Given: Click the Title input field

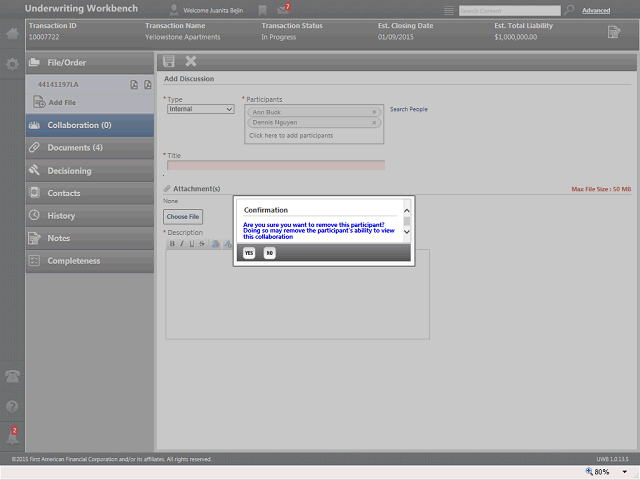Looking at the screenshot, I should [276, 165].
